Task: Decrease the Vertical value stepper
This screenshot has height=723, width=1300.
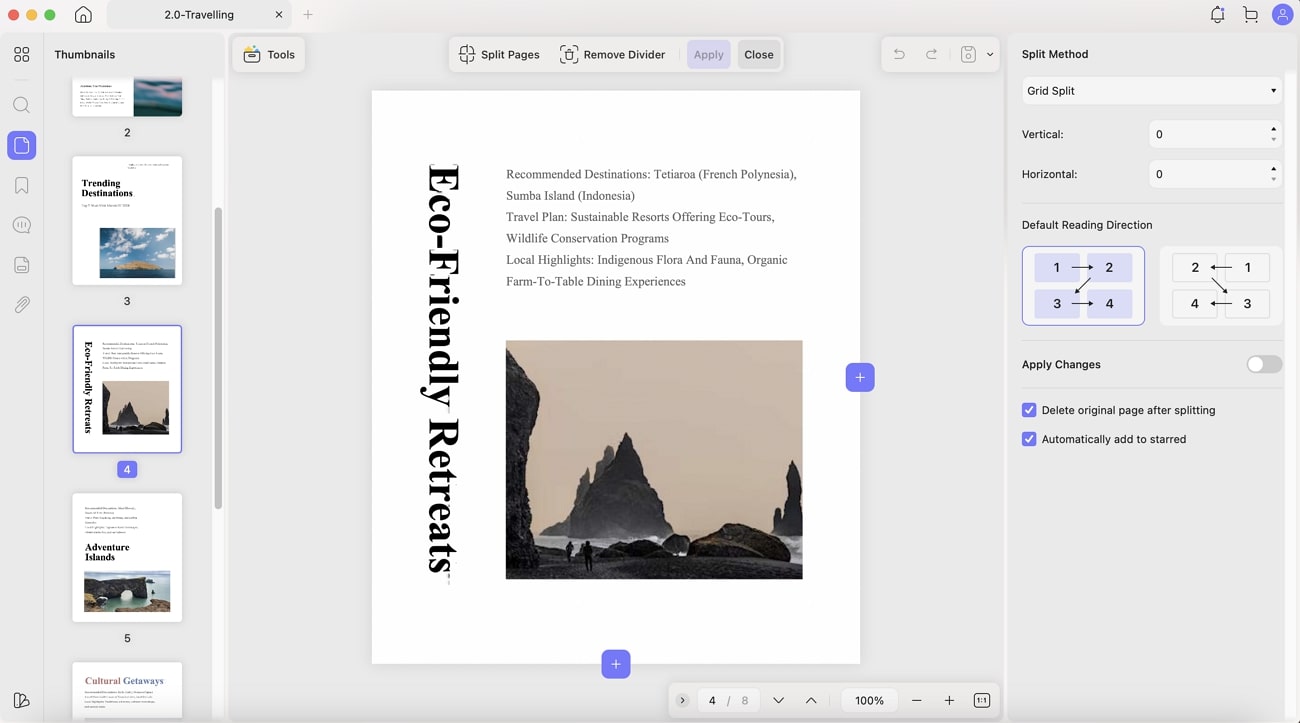Action: (x=1273, y=140)
